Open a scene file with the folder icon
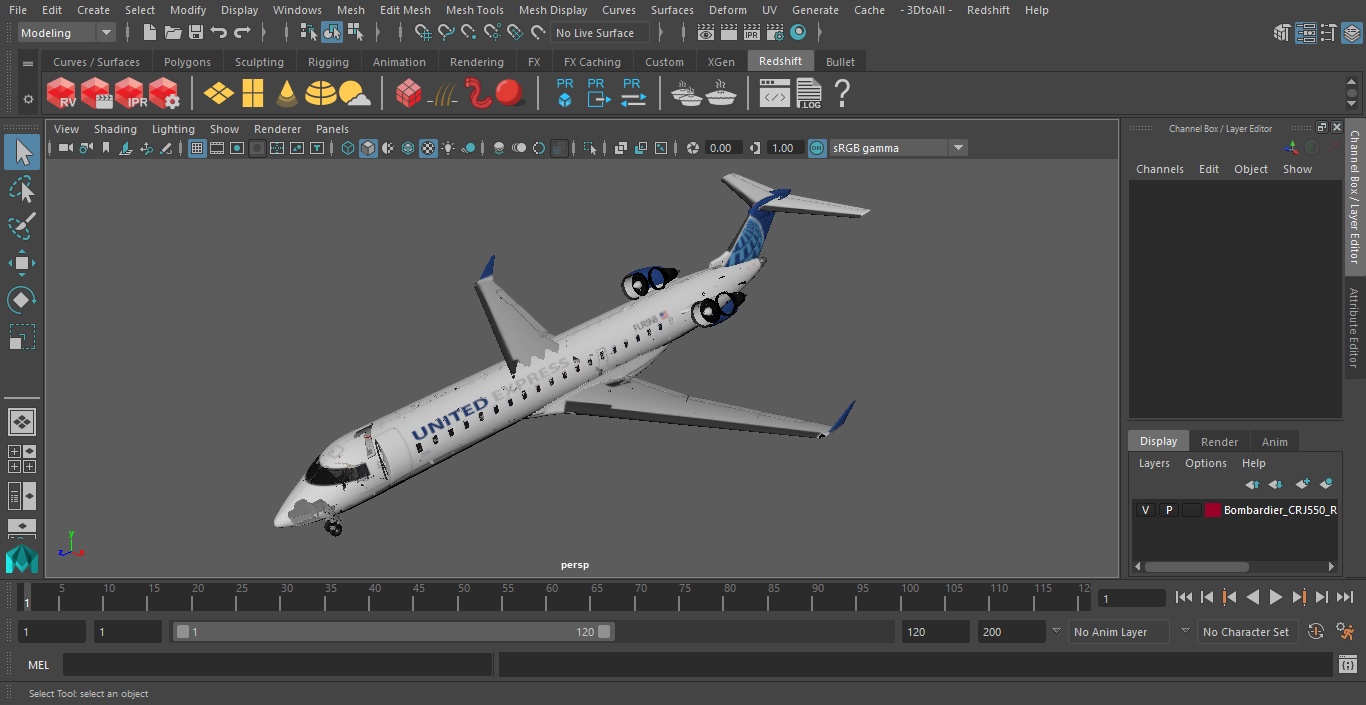Viewport: 1366px width, 705px height. click(x=173, y=33)
